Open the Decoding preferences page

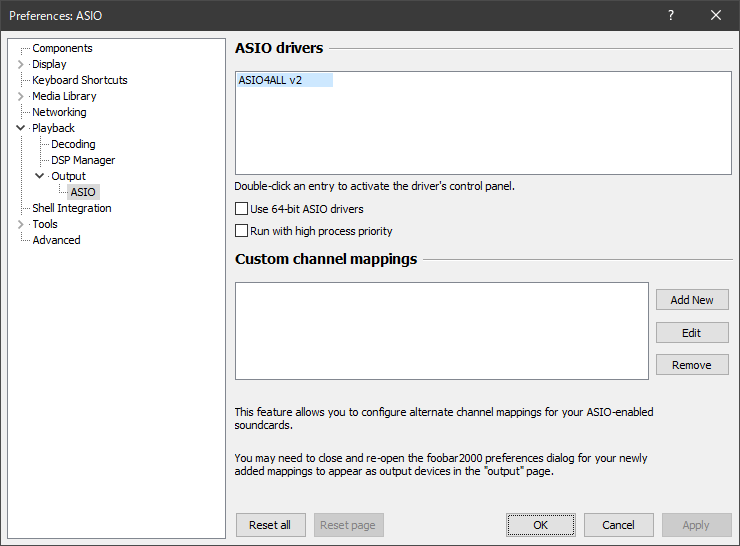73,144
